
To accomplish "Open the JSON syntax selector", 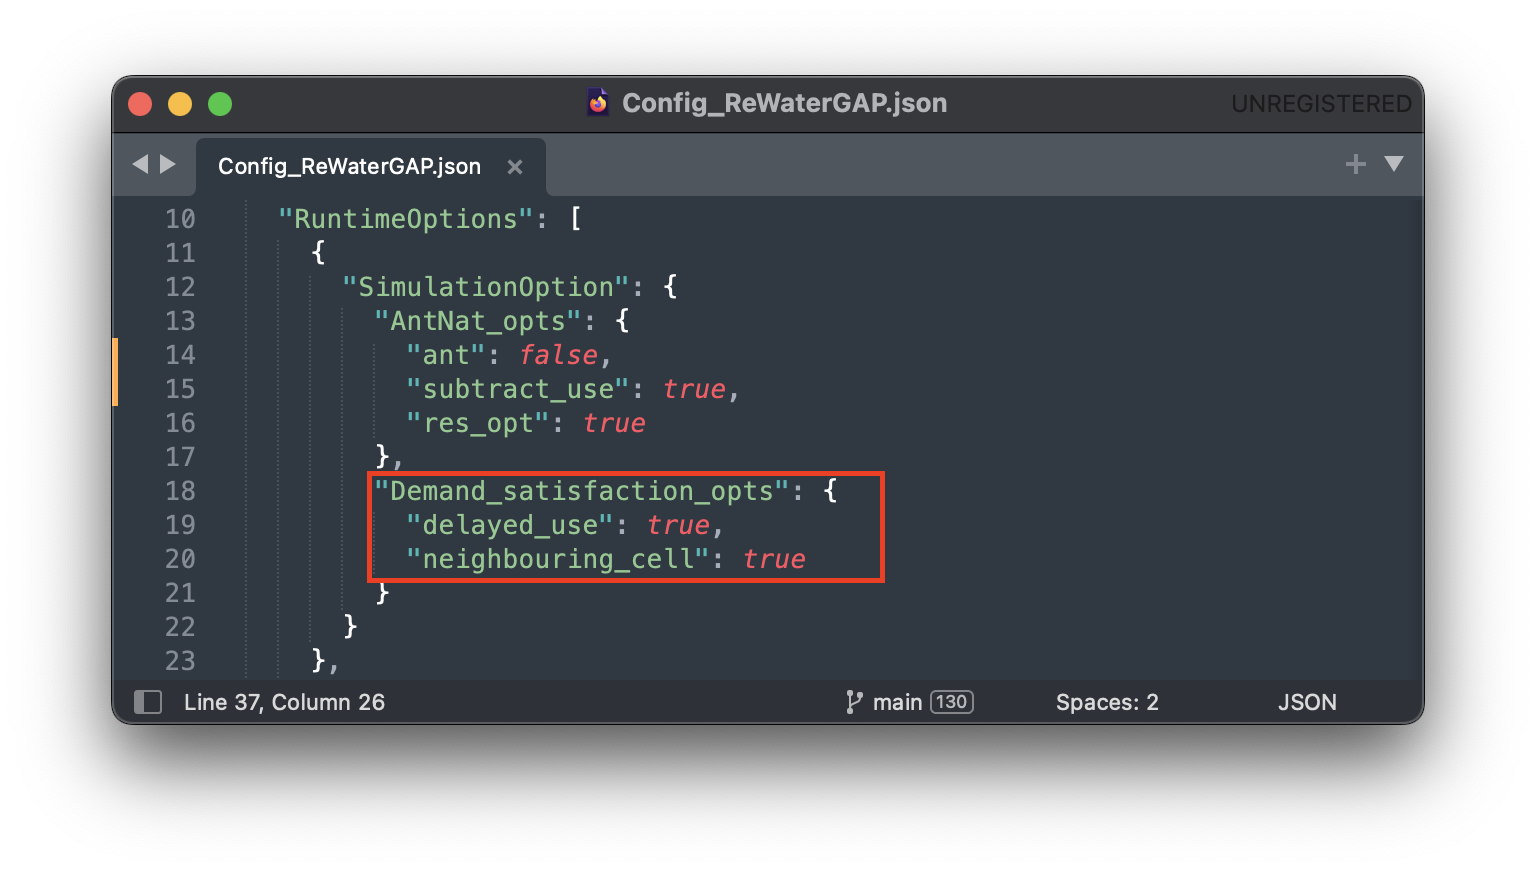I will coord(1306,702).
